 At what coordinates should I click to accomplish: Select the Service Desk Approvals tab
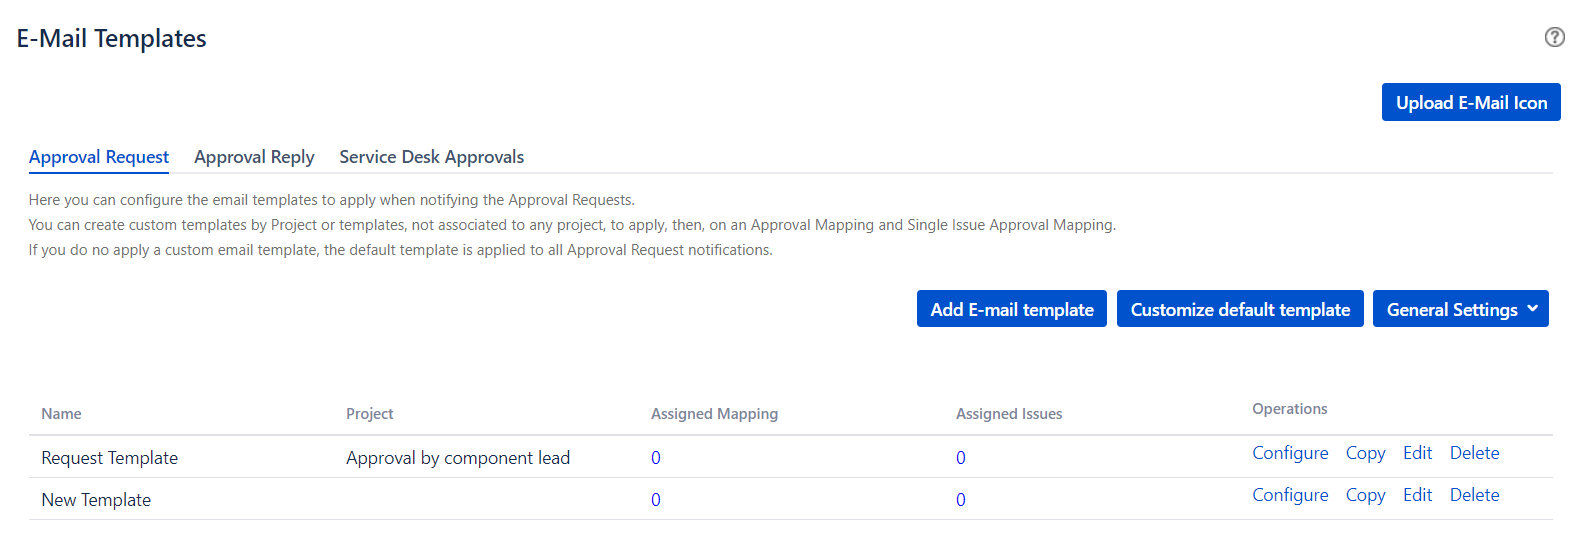point(431,157)
